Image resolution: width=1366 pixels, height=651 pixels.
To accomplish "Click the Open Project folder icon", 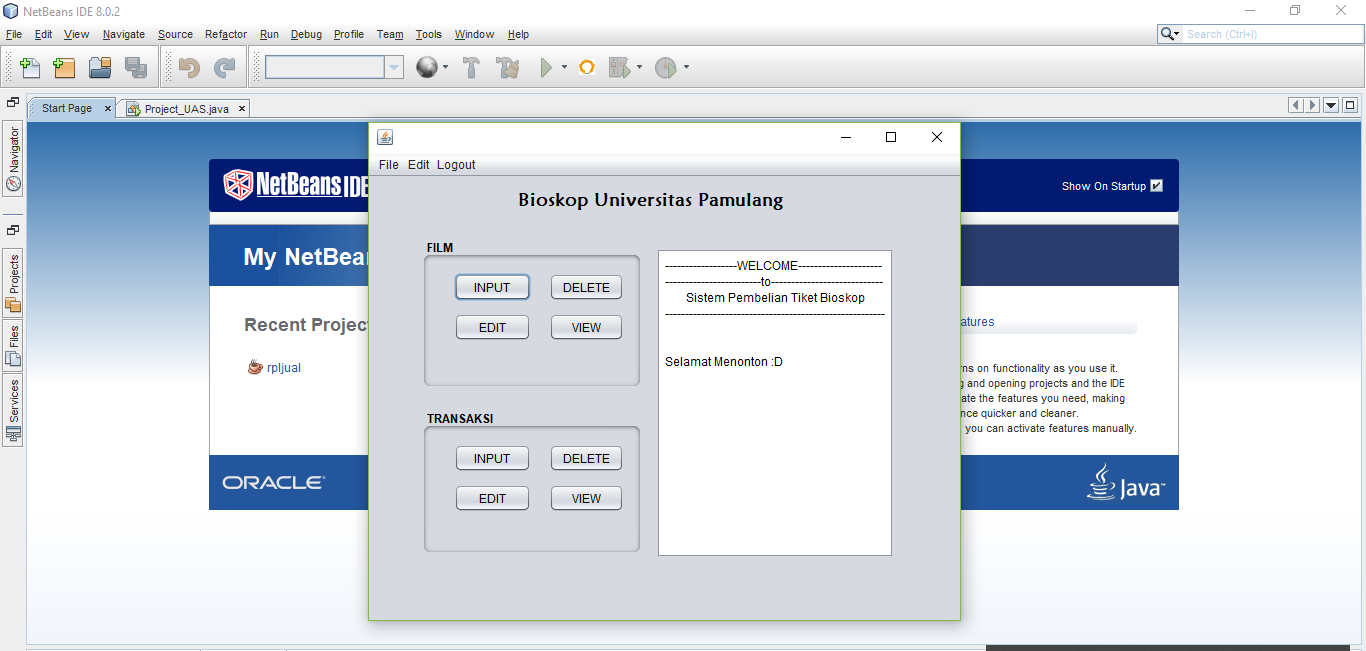I will click(99, 67).
